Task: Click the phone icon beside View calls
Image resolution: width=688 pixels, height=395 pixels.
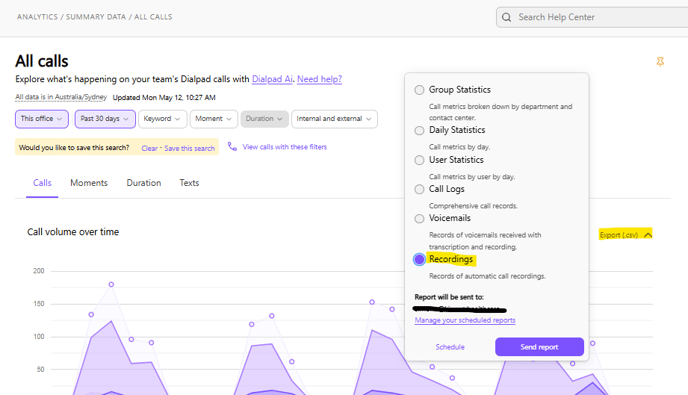Action: [x=232, y=147]
